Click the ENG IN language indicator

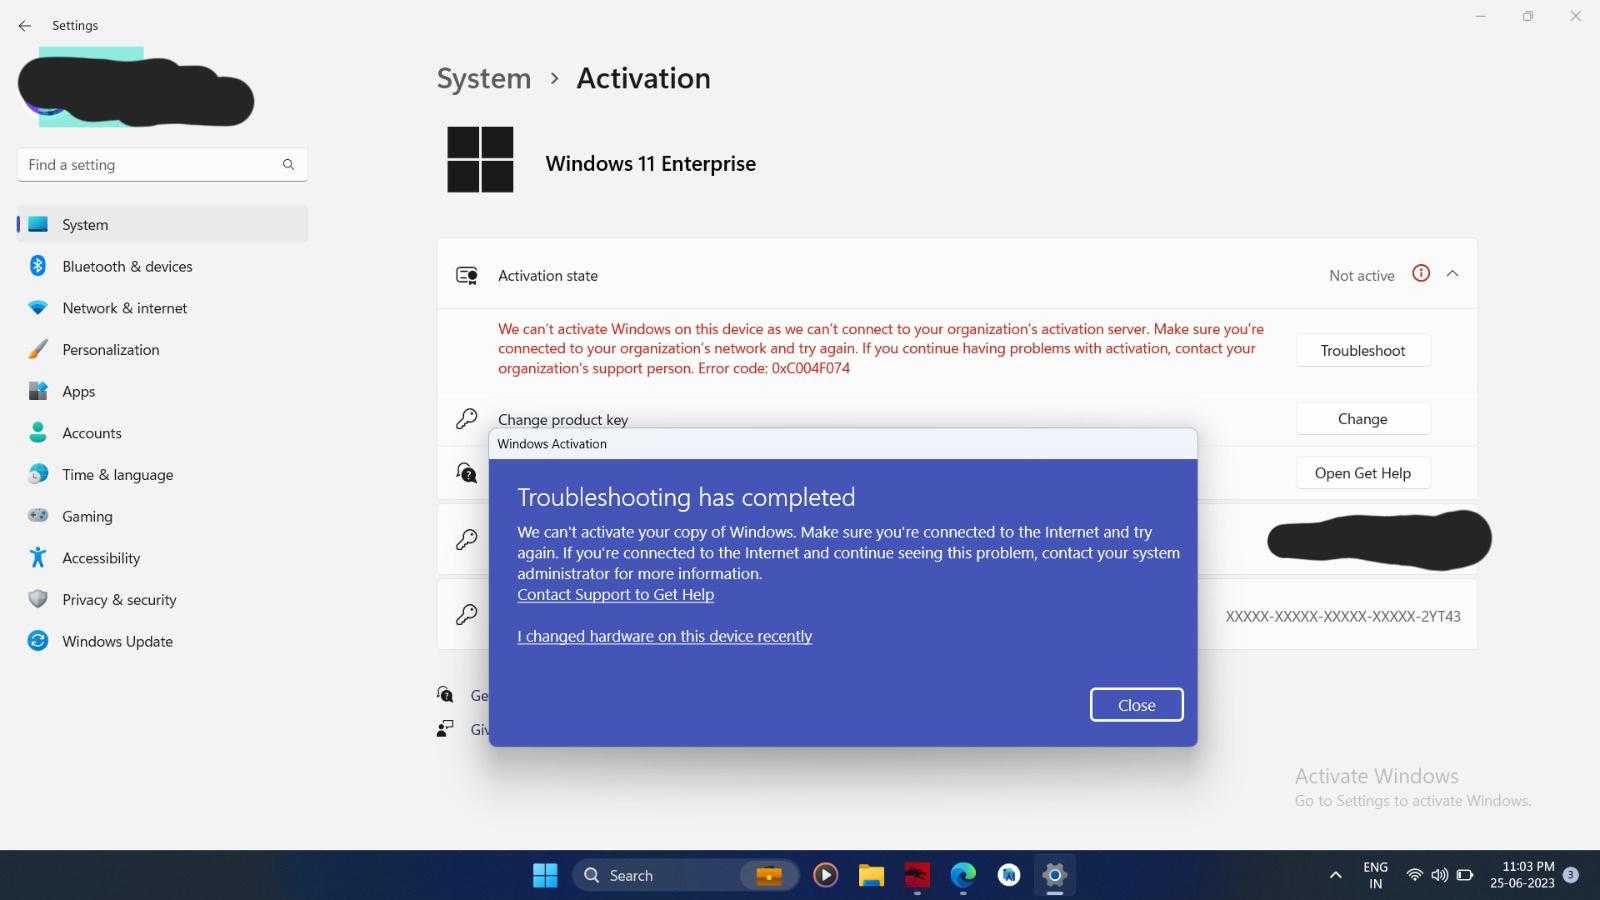click(1376, 876)
